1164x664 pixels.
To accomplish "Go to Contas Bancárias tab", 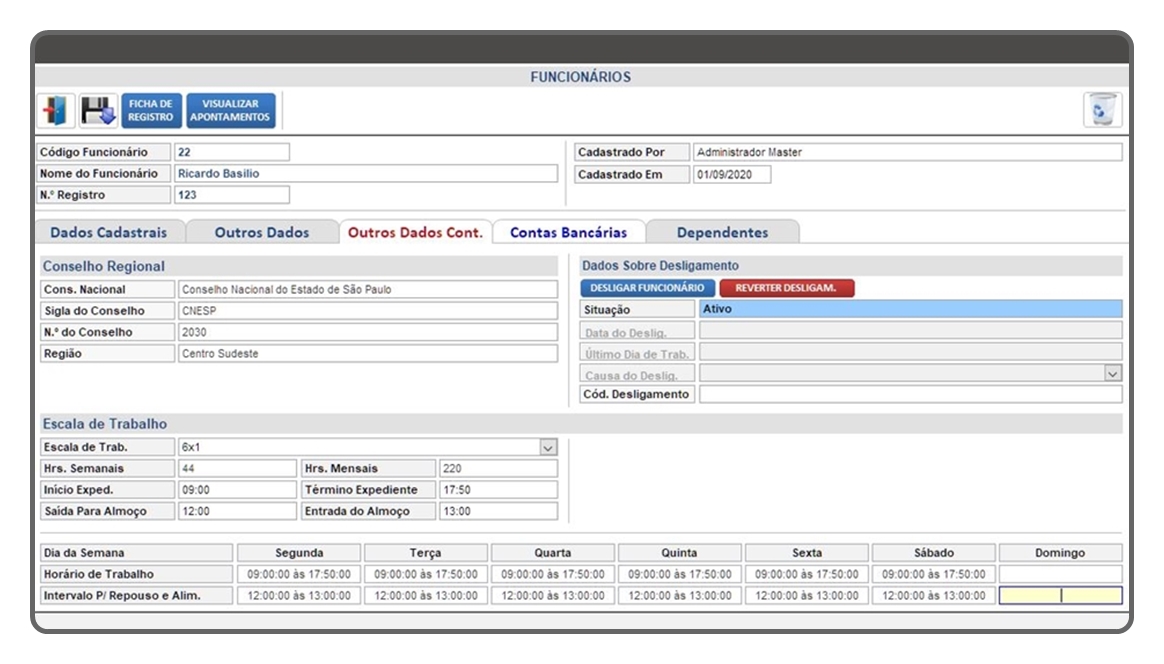I will pyautogui.click(x=569, y=232).
